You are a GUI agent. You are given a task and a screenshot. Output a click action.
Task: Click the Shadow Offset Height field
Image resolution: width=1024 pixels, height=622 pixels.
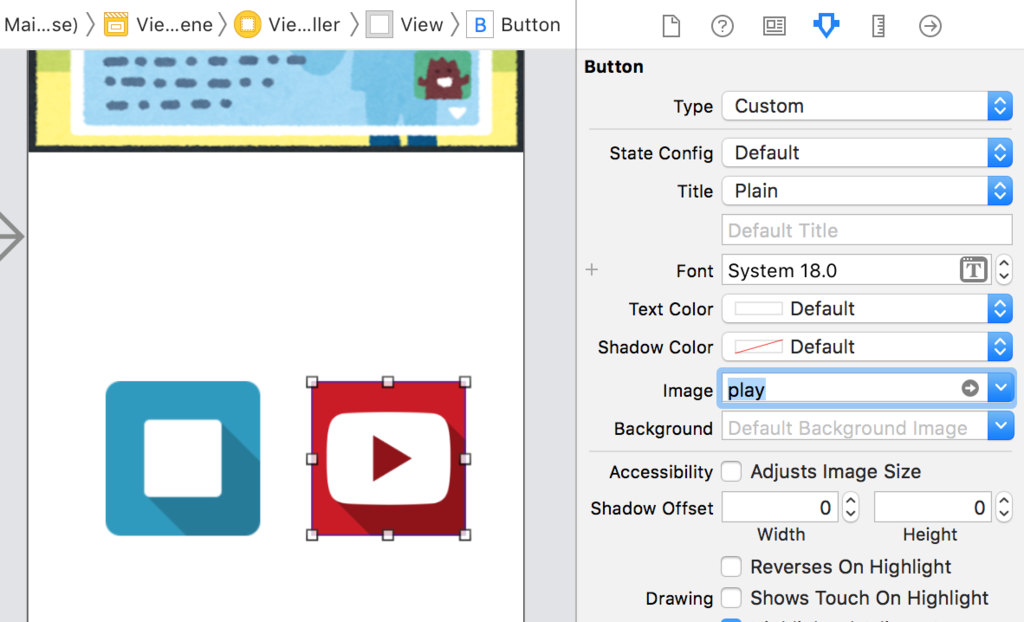[x=933, y=507]
